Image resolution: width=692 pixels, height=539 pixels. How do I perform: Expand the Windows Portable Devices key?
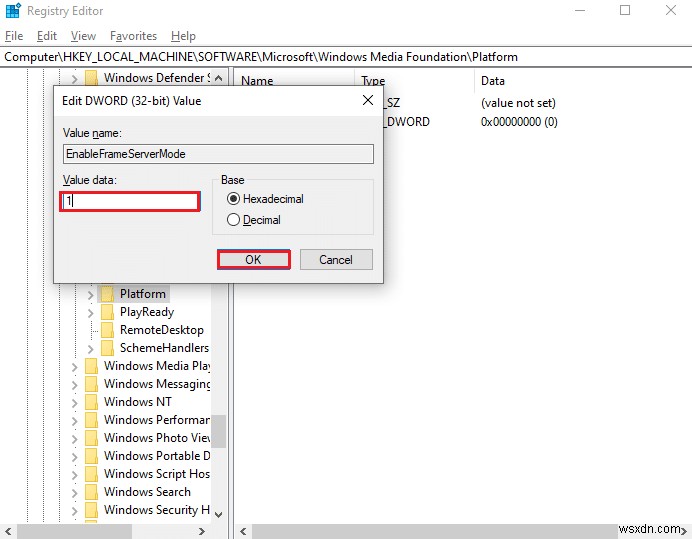point(75,456)
